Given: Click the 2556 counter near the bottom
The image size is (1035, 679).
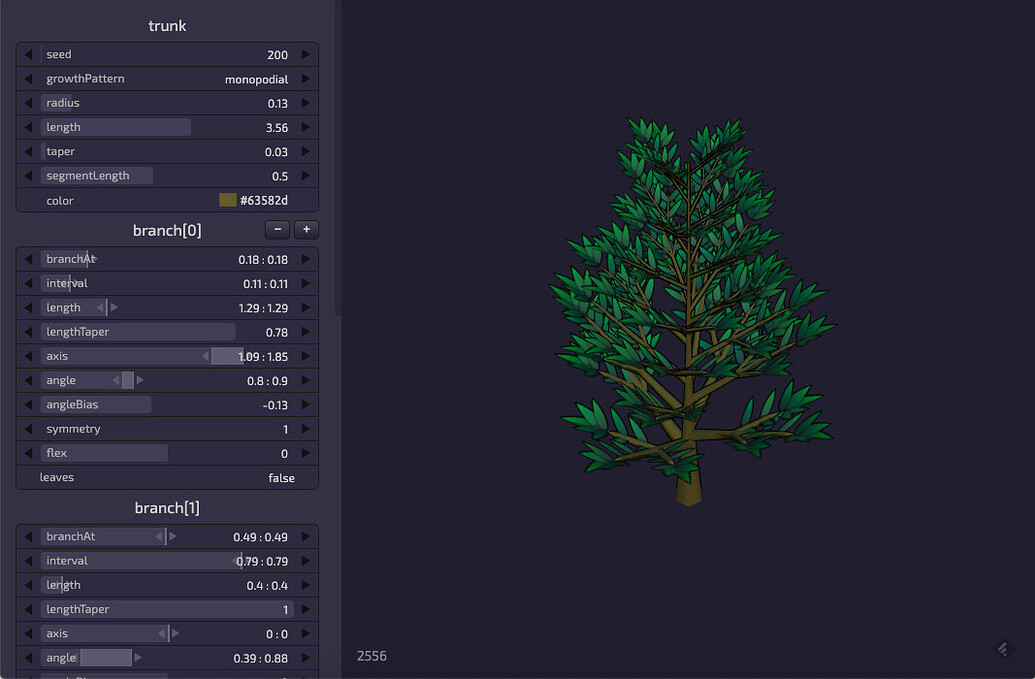Looking at the screenshot, I should pyautogui.click(x=371, y=656).
